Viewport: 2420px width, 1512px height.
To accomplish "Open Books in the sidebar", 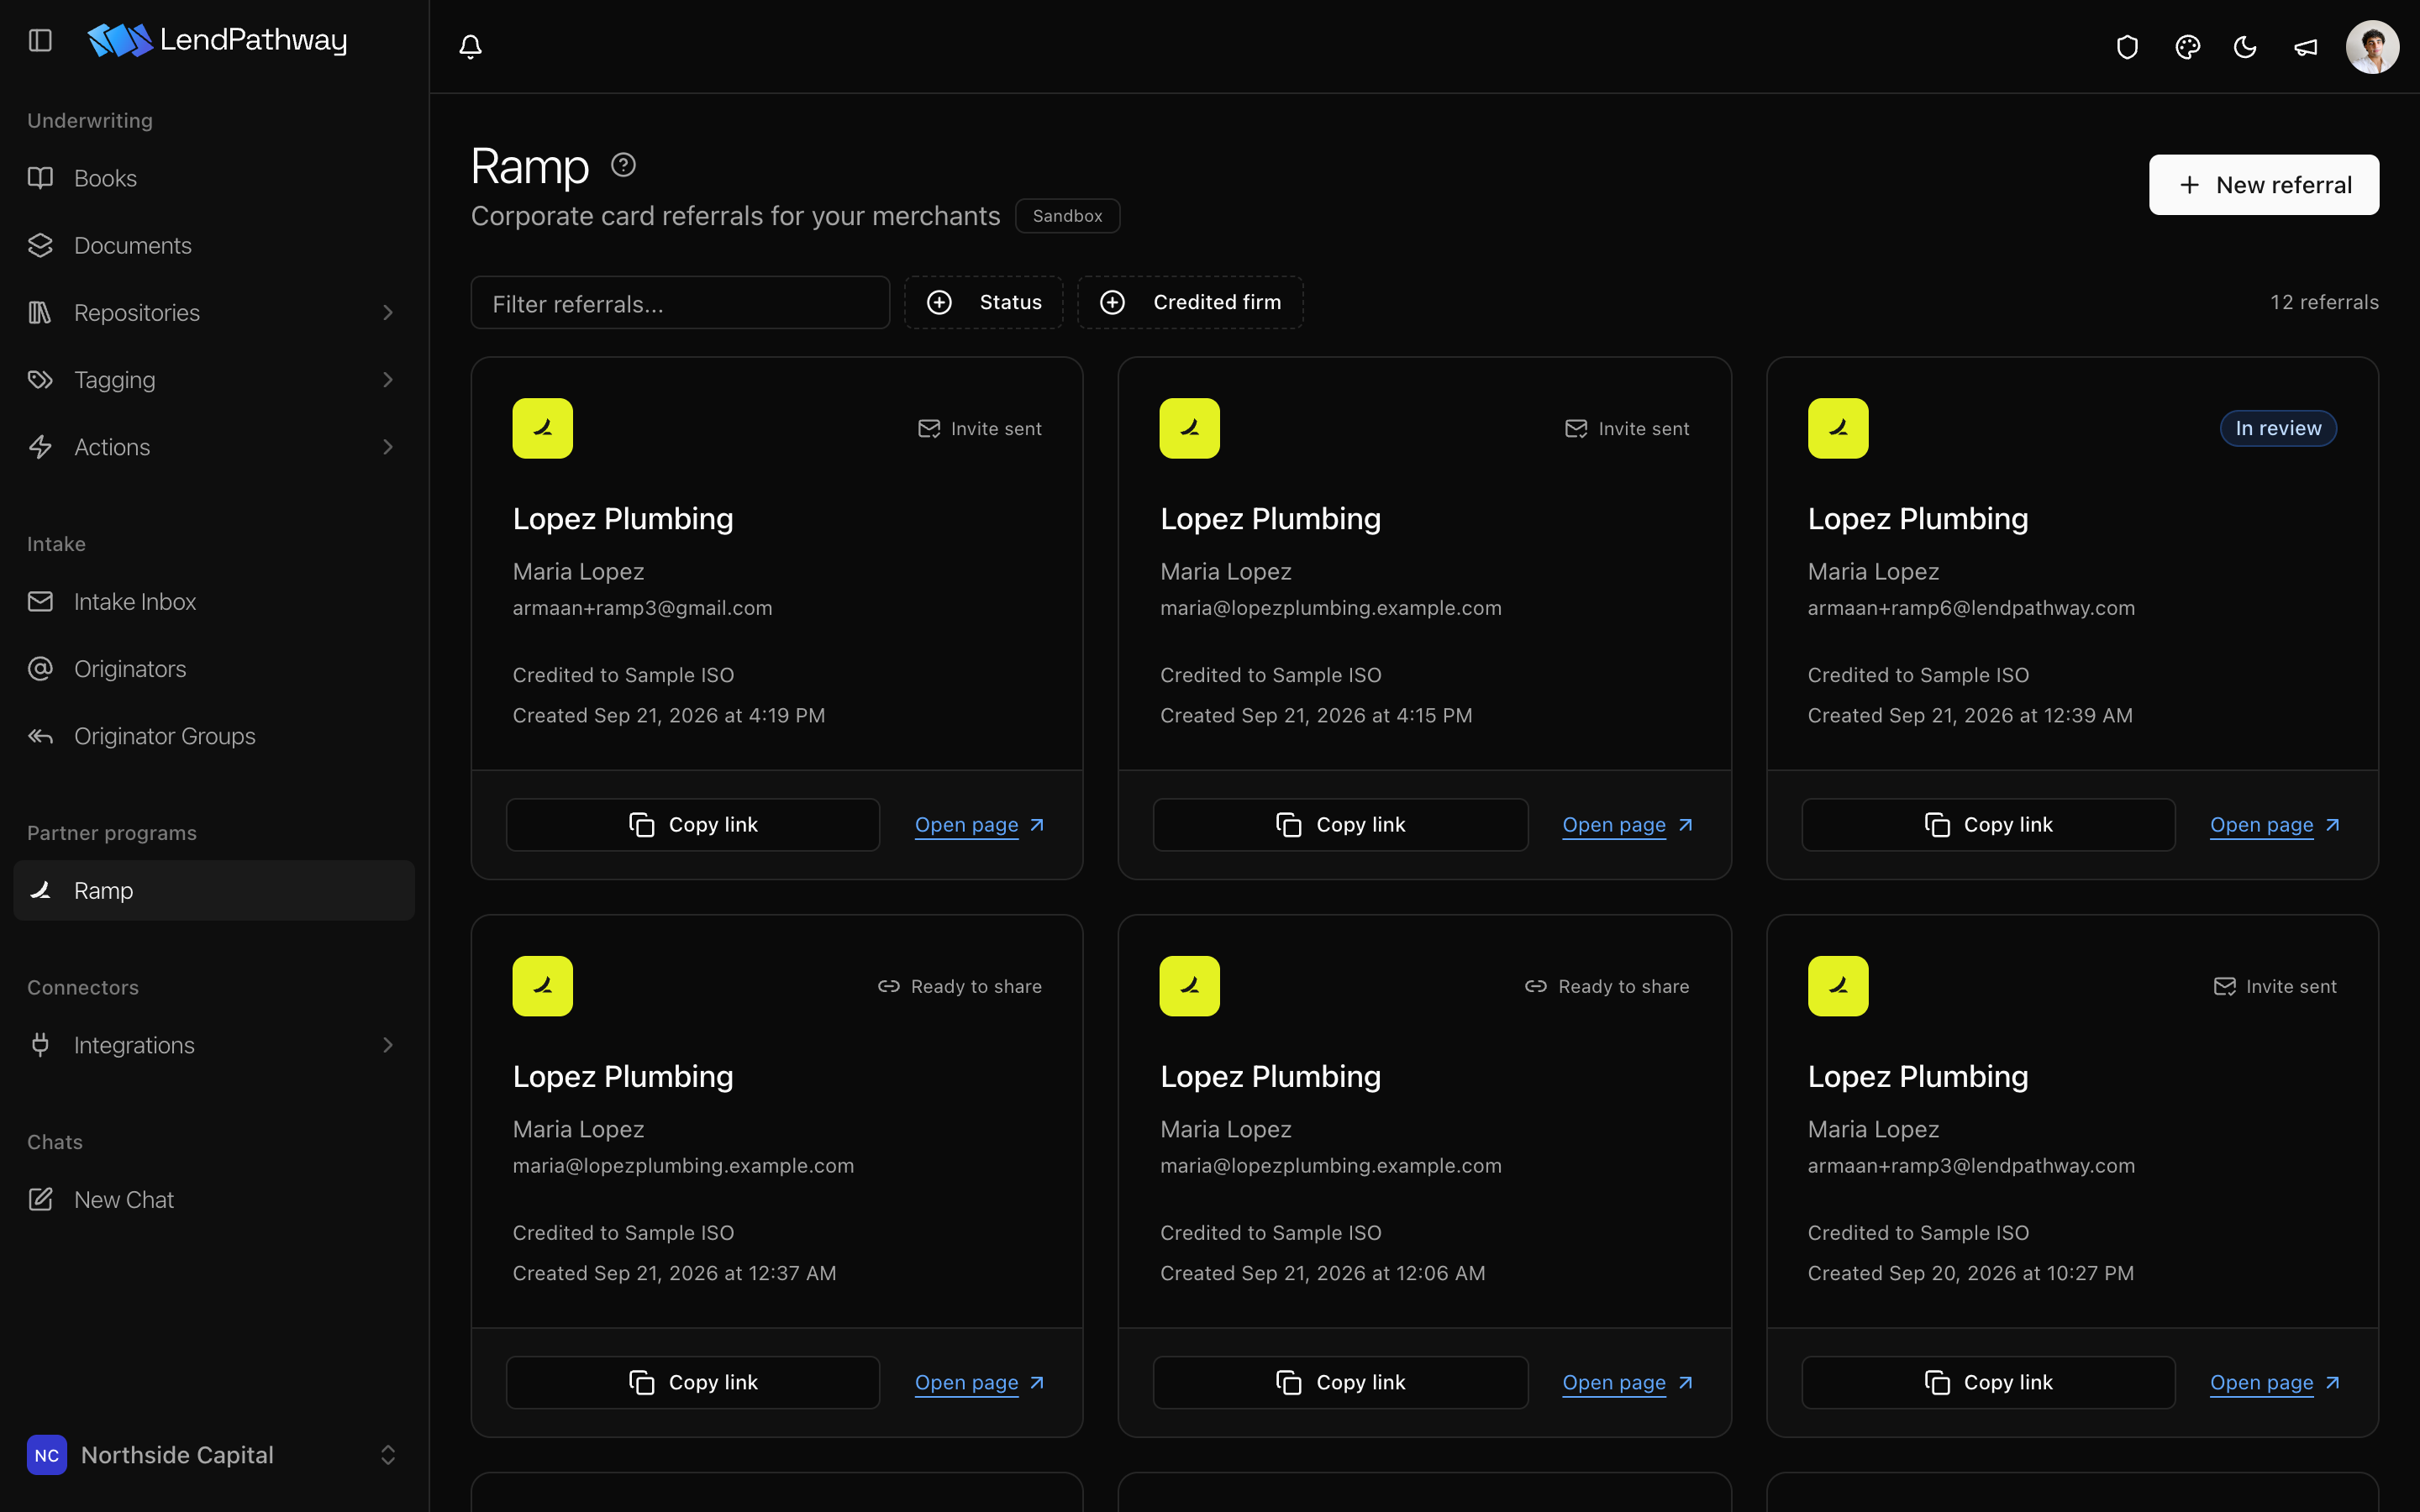I will [214, 178].
